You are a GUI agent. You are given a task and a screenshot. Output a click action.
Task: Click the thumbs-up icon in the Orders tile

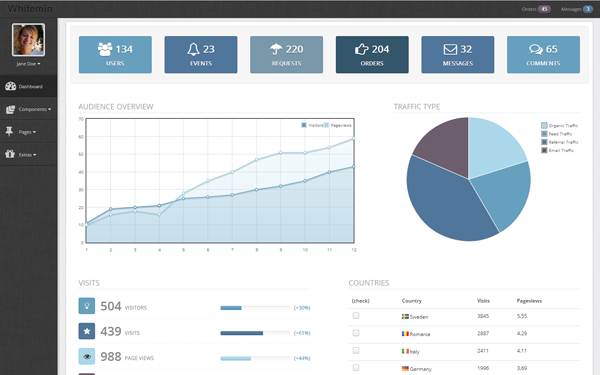pos(362,49)
